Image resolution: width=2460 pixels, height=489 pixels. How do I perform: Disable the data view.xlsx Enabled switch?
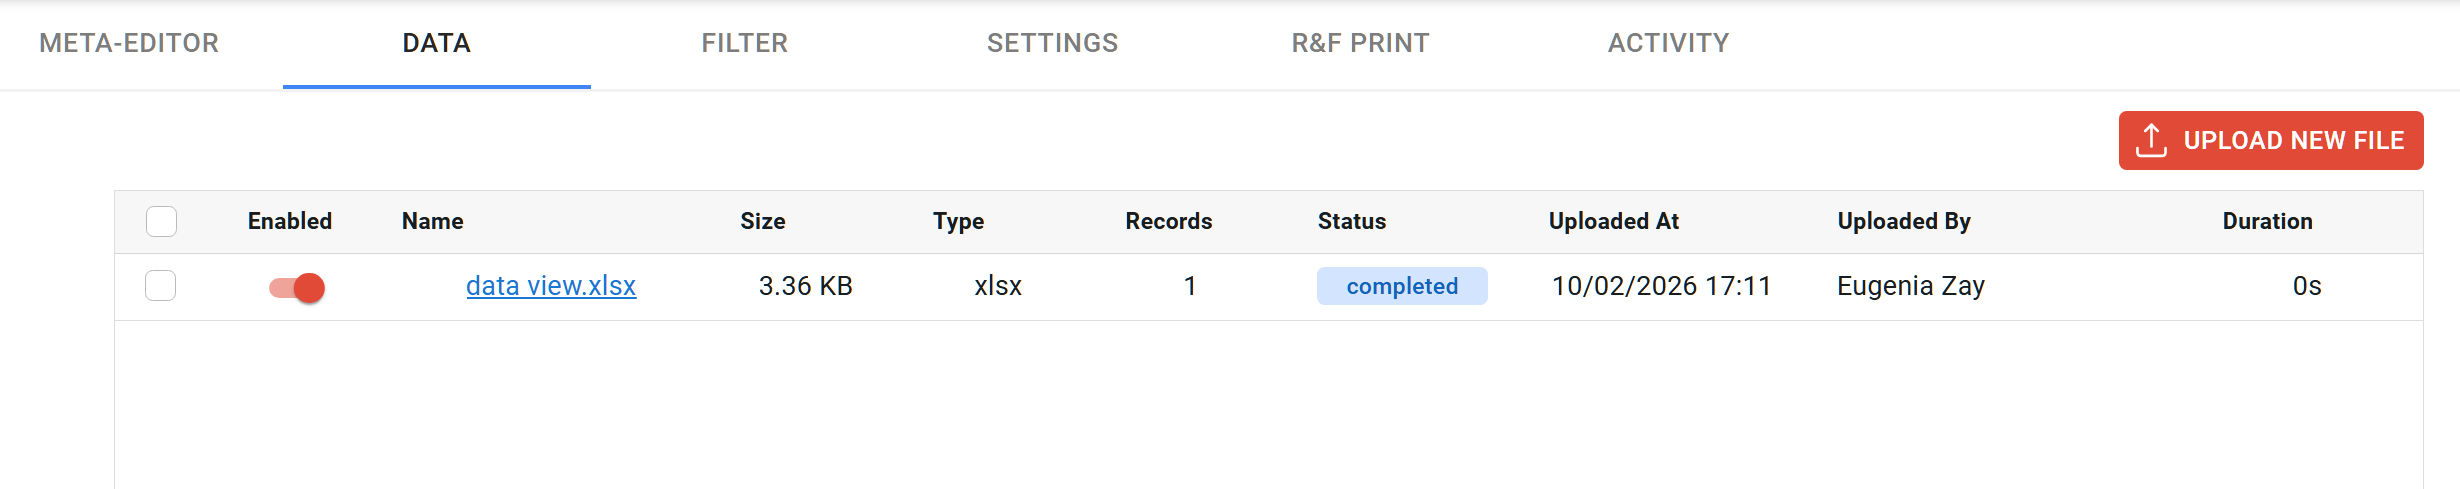click(297, 288)
